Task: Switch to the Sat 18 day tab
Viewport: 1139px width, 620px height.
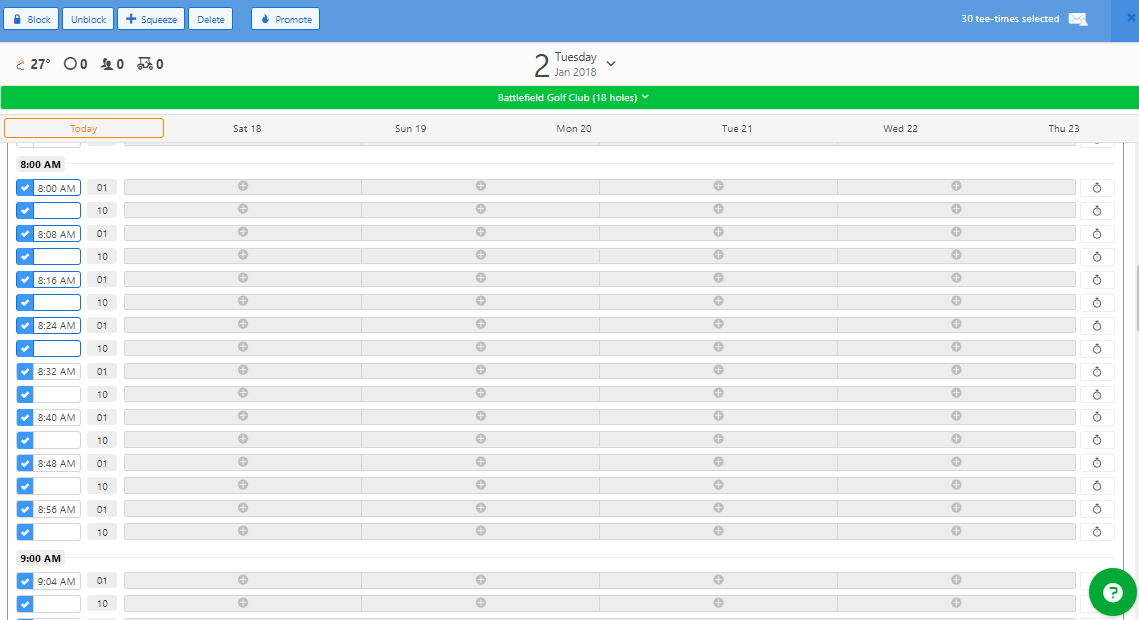Action: (x=247, y=128)
